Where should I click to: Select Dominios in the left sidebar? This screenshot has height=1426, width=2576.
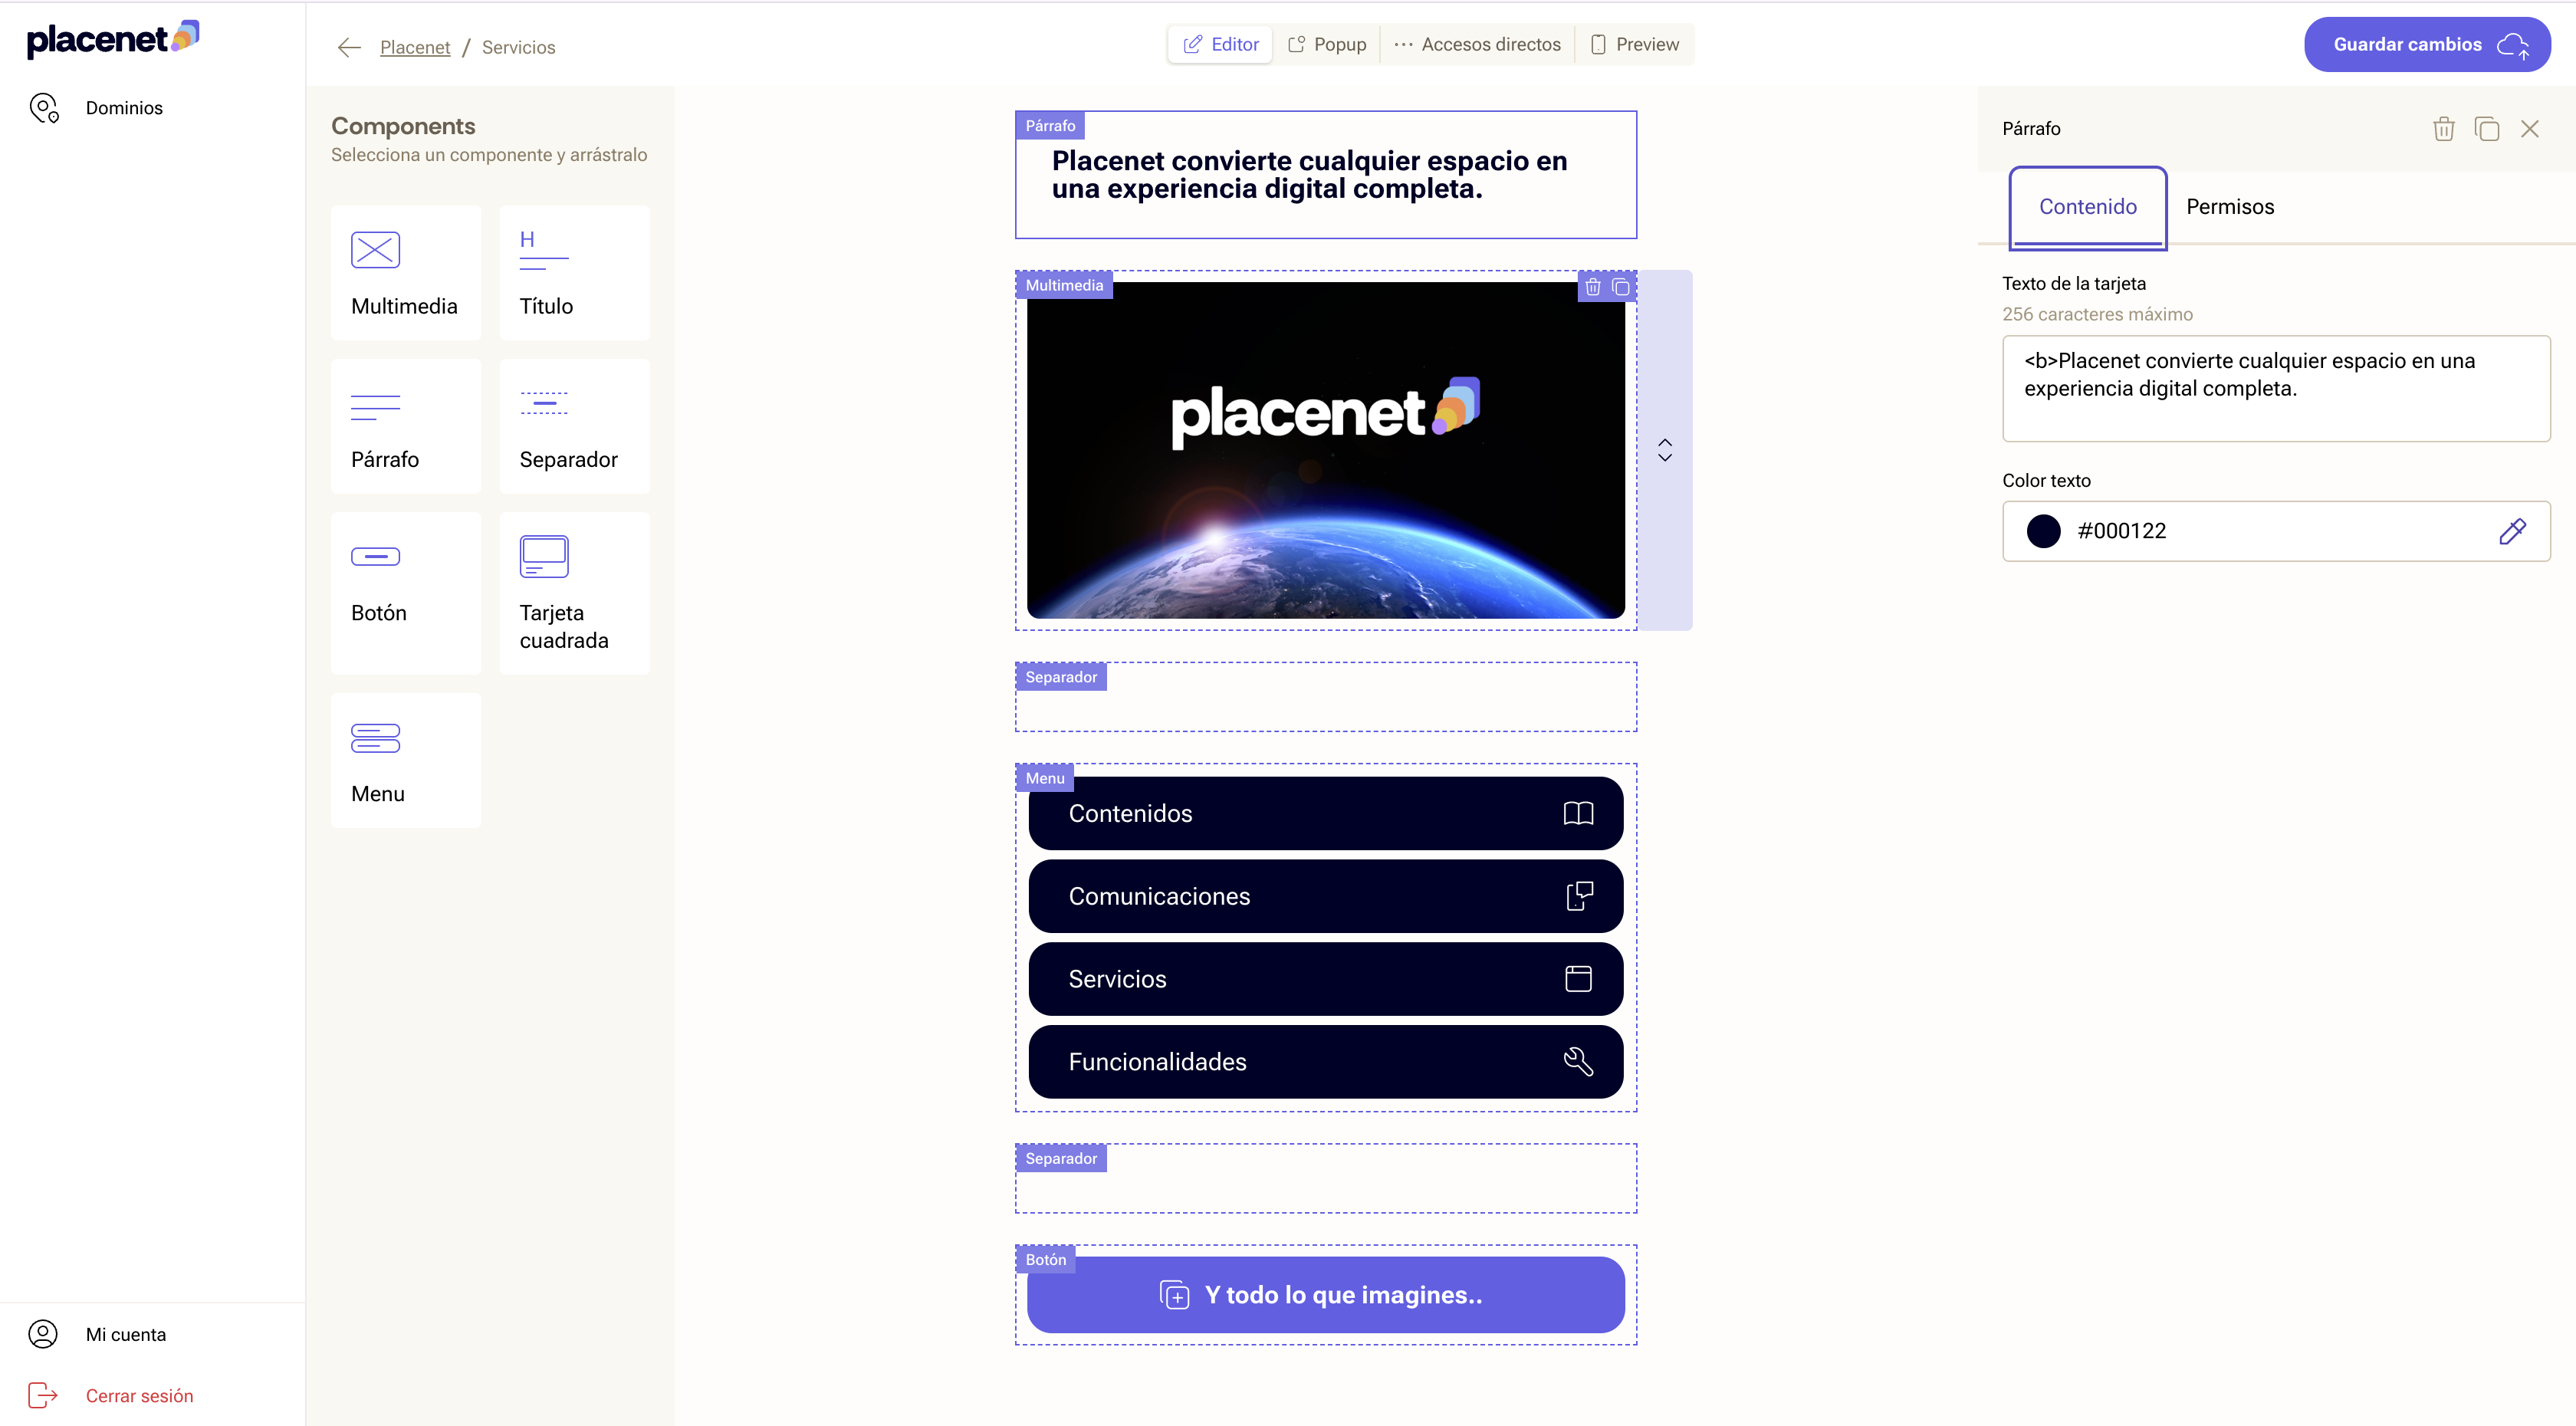[123, 107]
